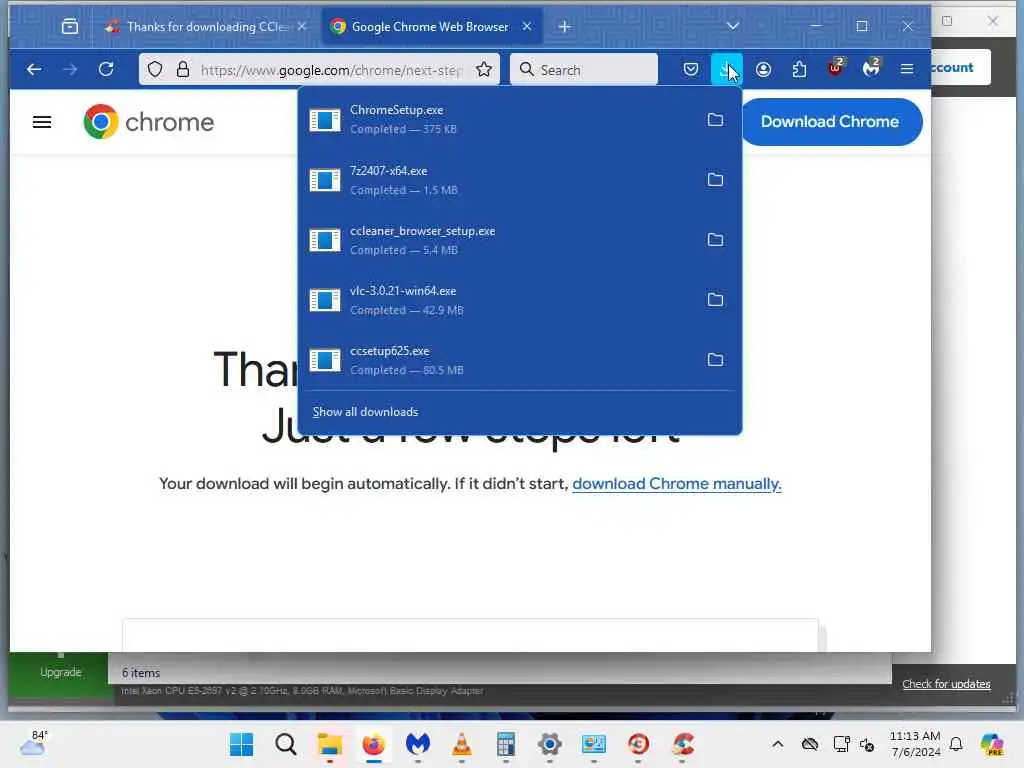Image resolution: width=1024 pixels, height=768 pixels.
Task: Click Upgrade in the background window
Action: [x=61, y=672]
